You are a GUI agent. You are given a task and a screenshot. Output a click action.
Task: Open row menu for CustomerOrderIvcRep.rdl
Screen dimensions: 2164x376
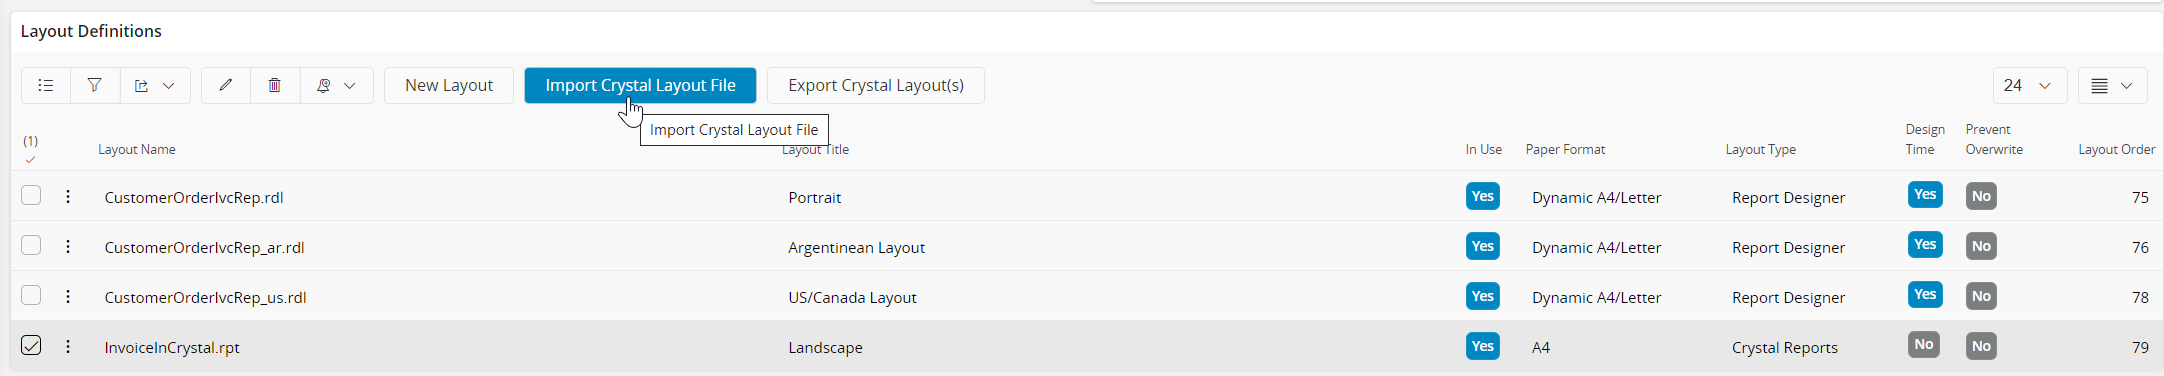68,197
